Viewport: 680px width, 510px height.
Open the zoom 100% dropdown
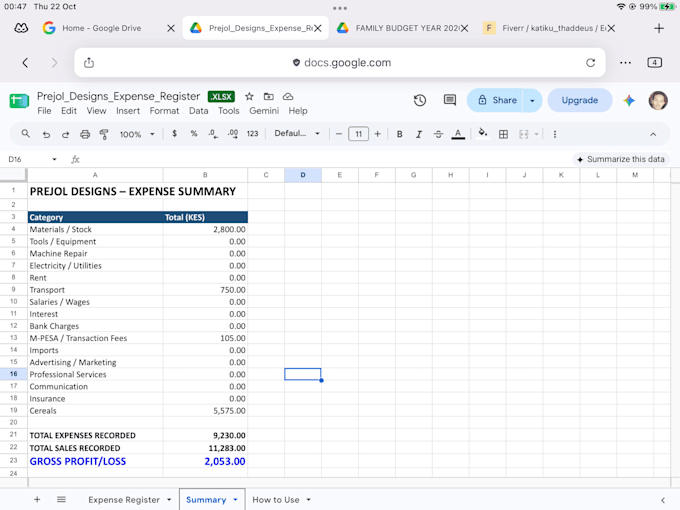[x=137, y=134]
